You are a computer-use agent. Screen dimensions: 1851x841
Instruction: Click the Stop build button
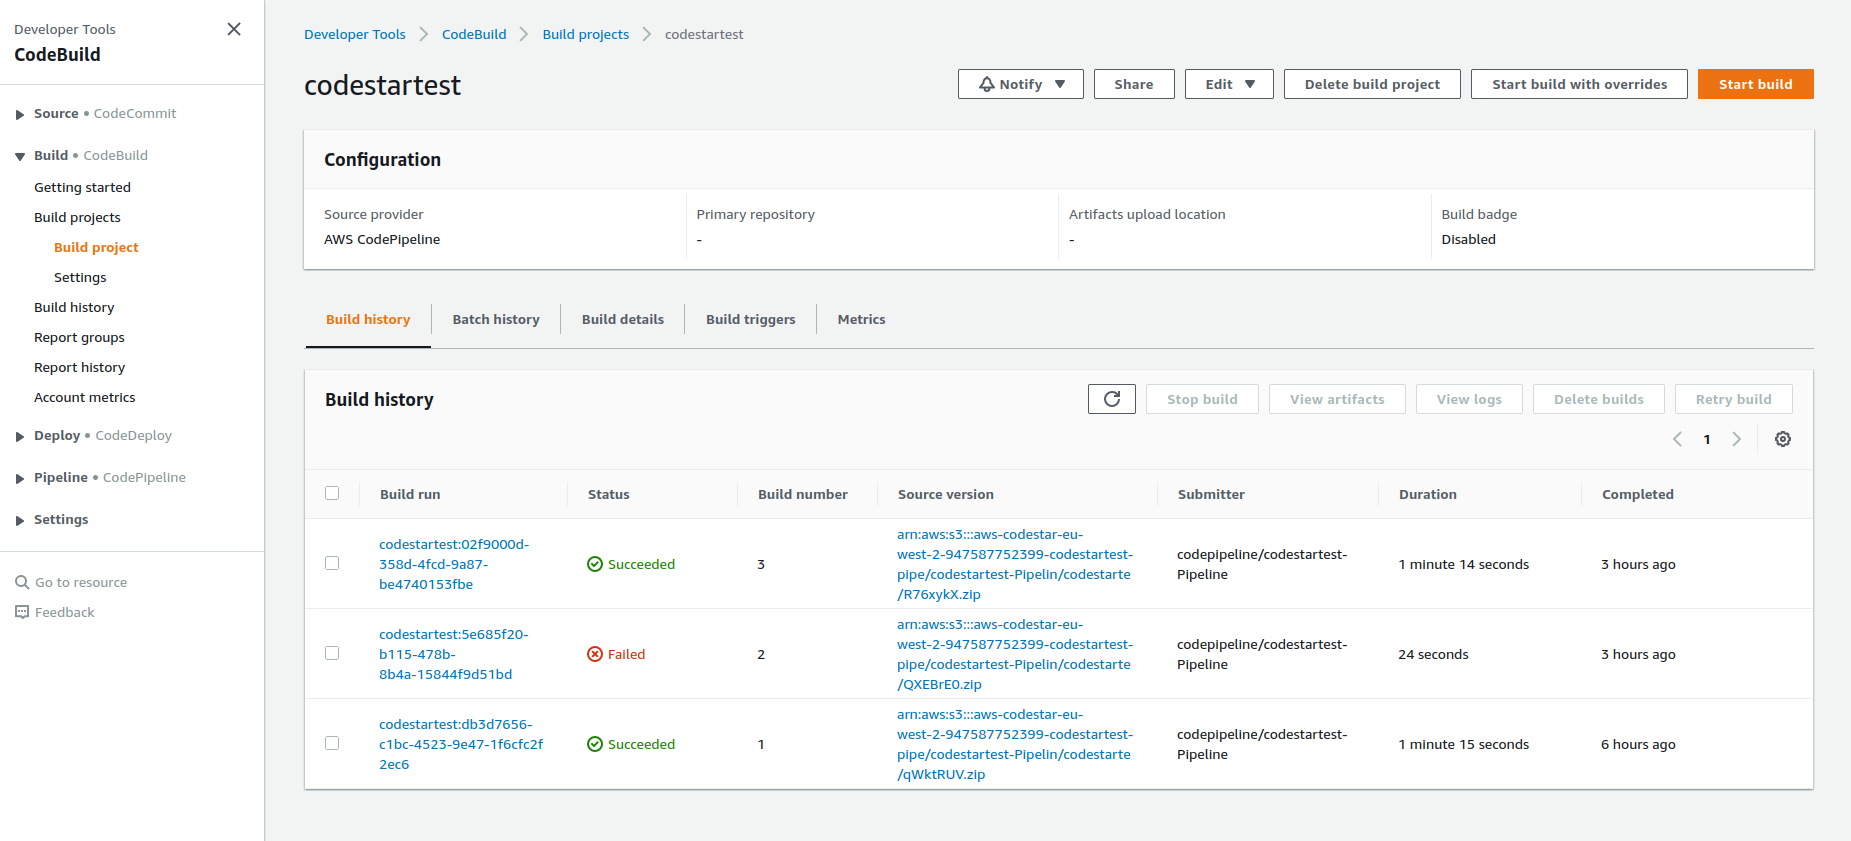click(x=1202, y=399)
